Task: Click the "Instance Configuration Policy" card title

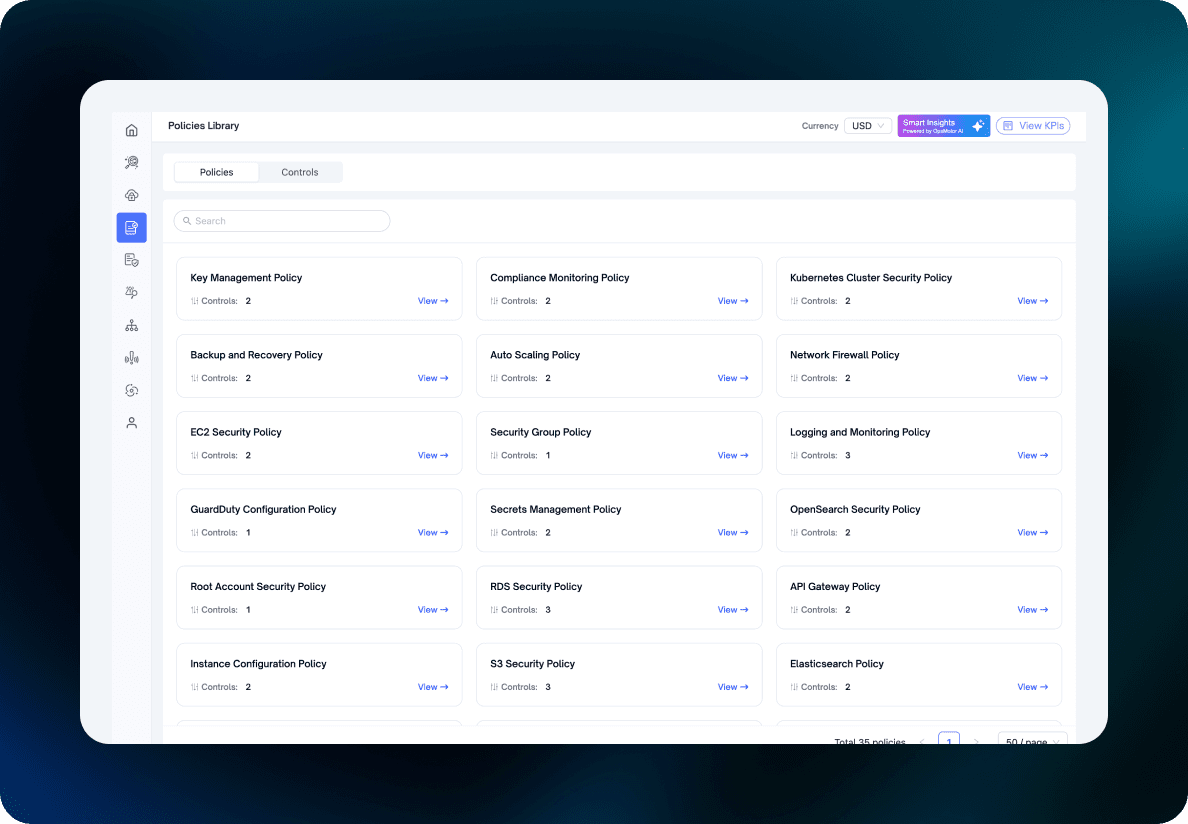Action: click(x=258, y=664)
